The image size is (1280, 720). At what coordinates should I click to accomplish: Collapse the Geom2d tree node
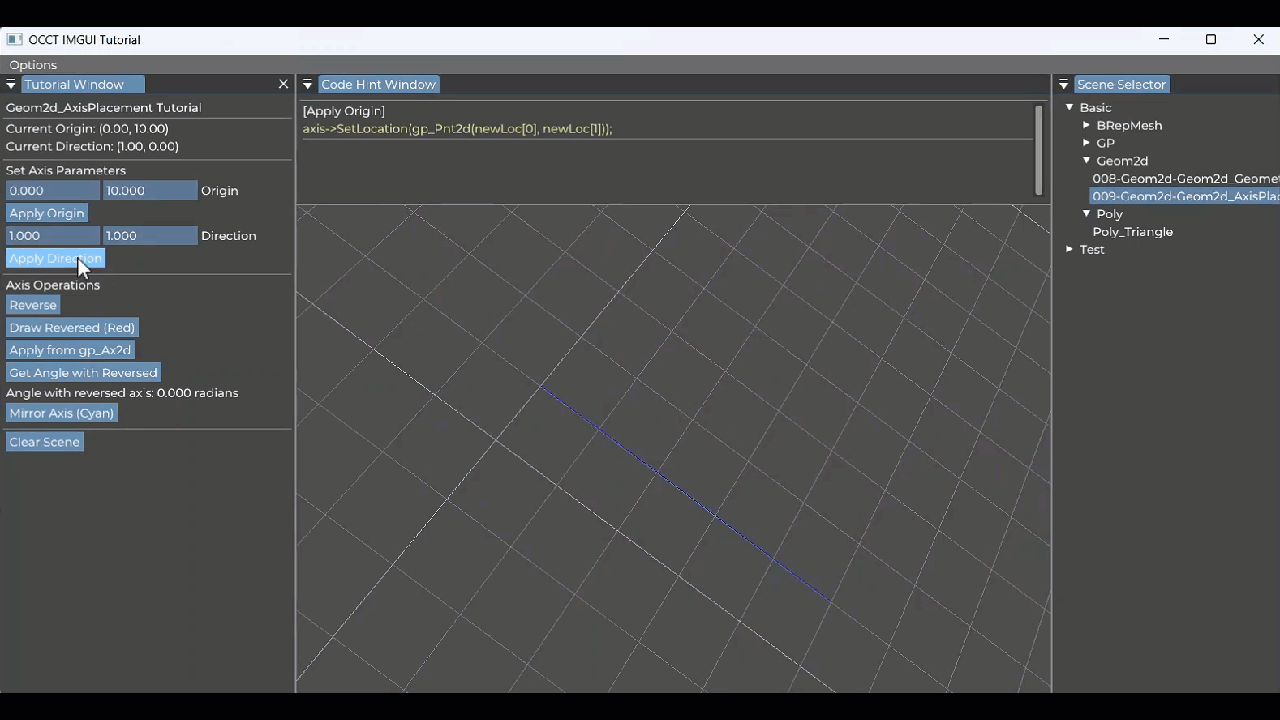(x=1087, y=160)
